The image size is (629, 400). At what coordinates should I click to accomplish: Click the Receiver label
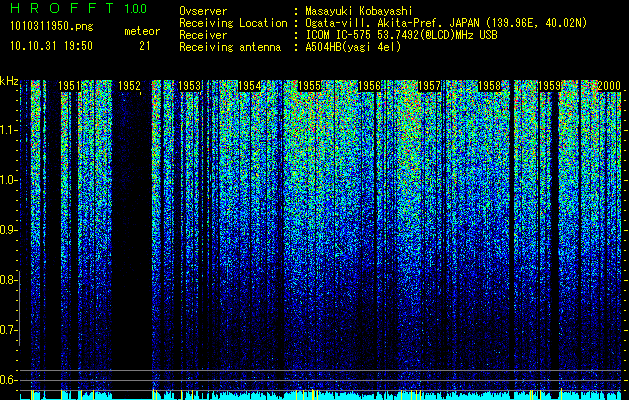tap(203, 35)
